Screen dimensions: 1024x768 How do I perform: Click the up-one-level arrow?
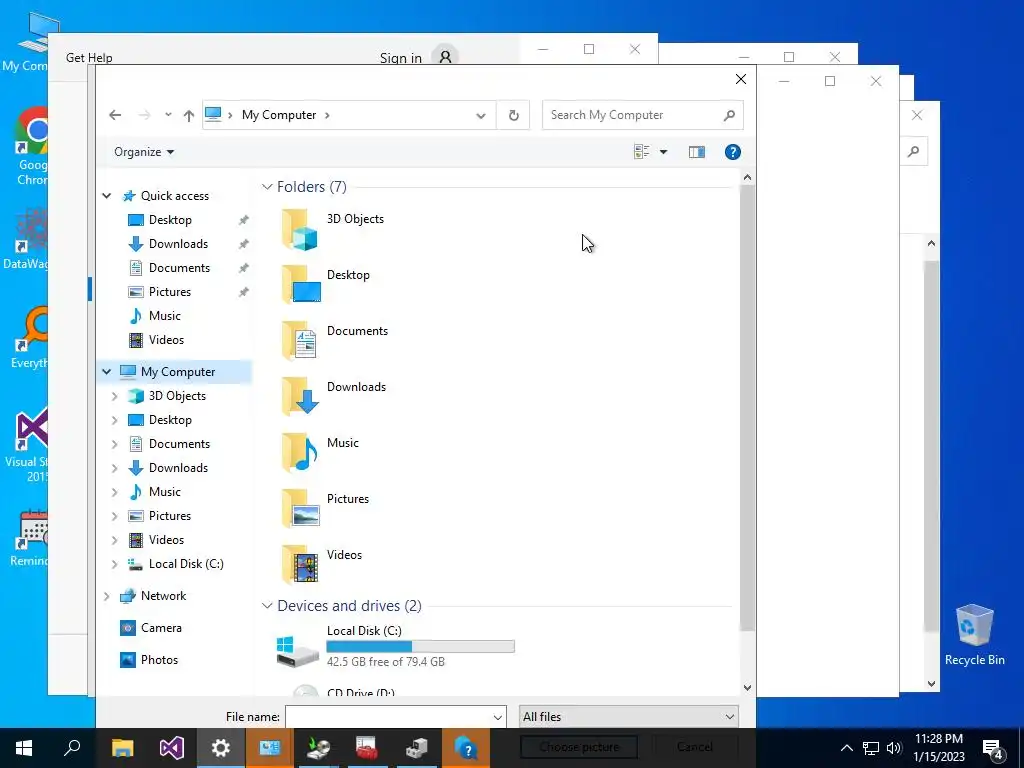(x=189, y=116)
